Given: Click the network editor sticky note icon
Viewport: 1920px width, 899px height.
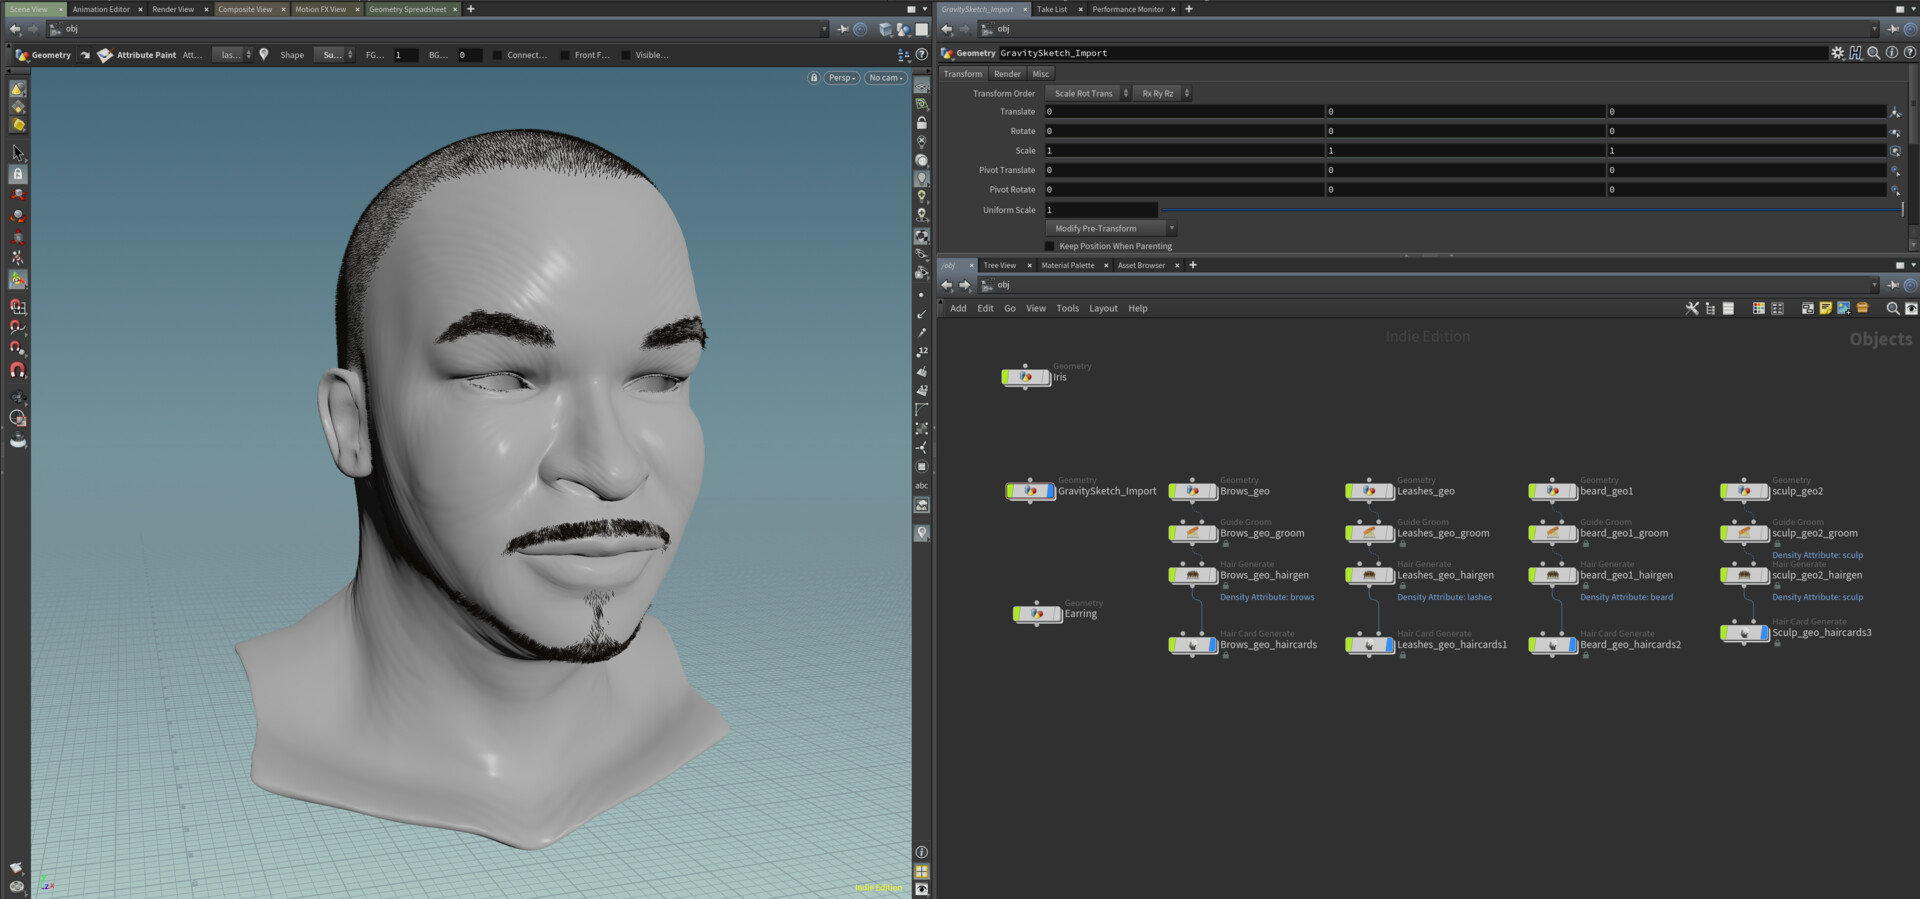Looking at the screenshot, I should [1825, 308].
